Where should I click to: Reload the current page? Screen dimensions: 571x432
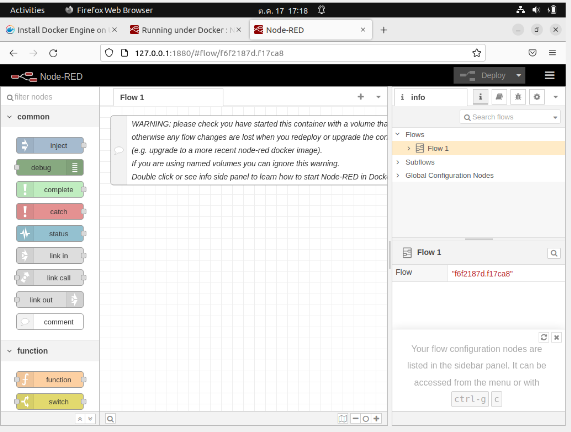(x=53, y=53)
